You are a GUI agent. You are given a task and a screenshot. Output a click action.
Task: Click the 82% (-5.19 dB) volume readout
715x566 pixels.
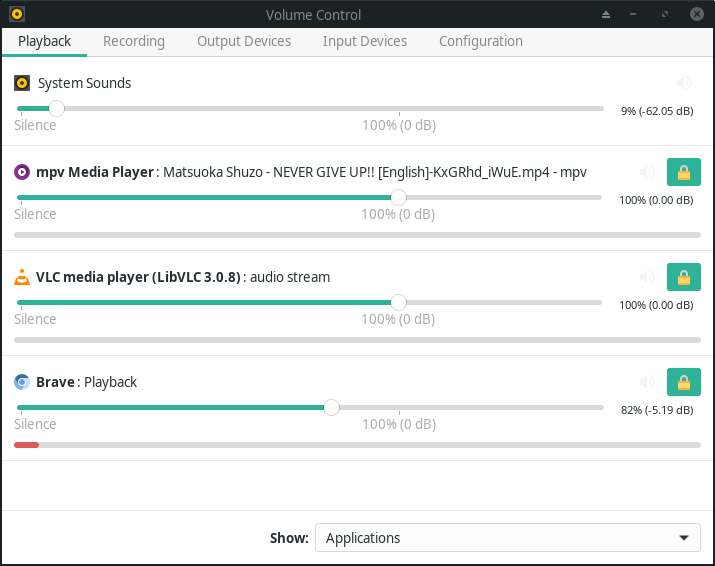pos(657,410)
